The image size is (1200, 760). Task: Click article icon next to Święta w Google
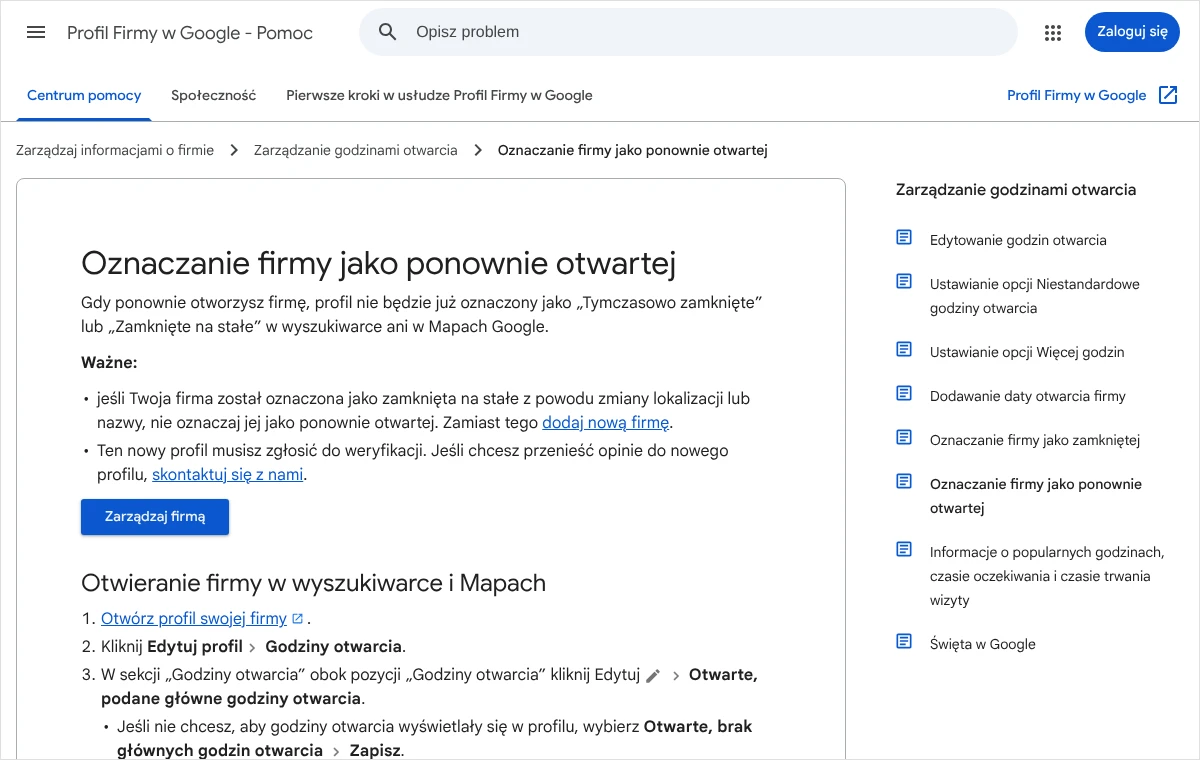904,642
